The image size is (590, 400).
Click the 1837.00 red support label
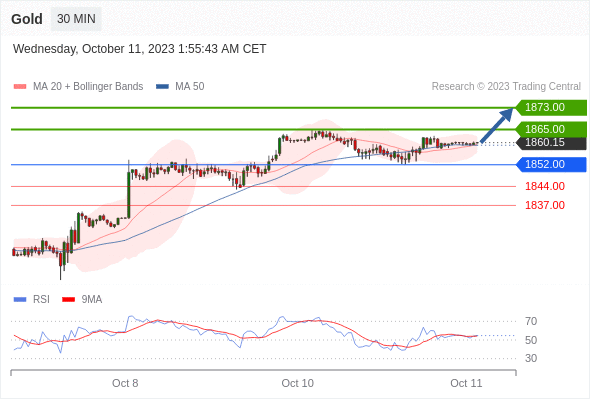click(545, 205)
